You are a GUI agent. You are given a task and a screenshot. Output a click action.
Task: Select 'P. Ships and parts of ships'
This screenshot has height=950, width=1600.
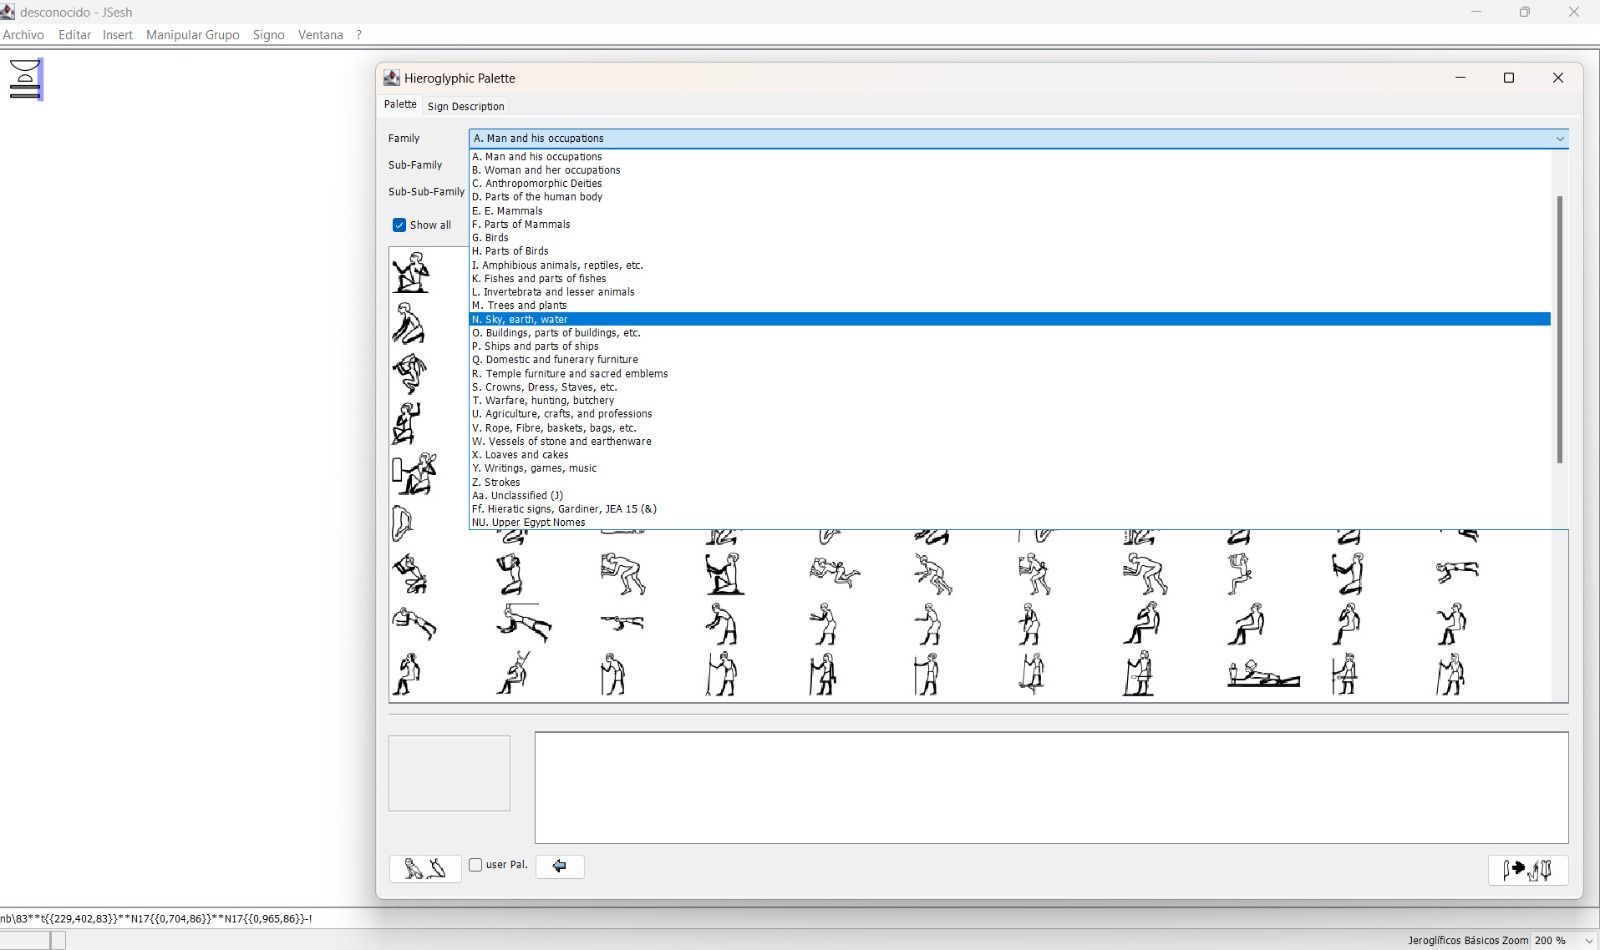[1010, 346]
